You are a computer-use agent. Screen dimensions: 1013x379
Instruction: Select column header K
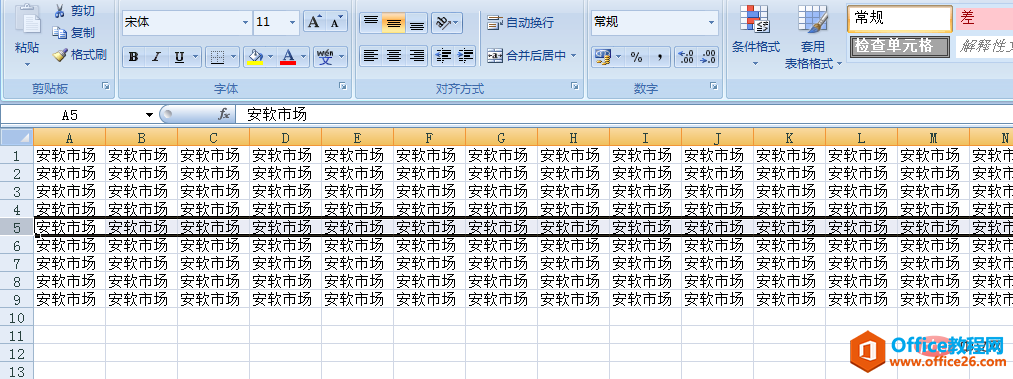tap(789, 137)
